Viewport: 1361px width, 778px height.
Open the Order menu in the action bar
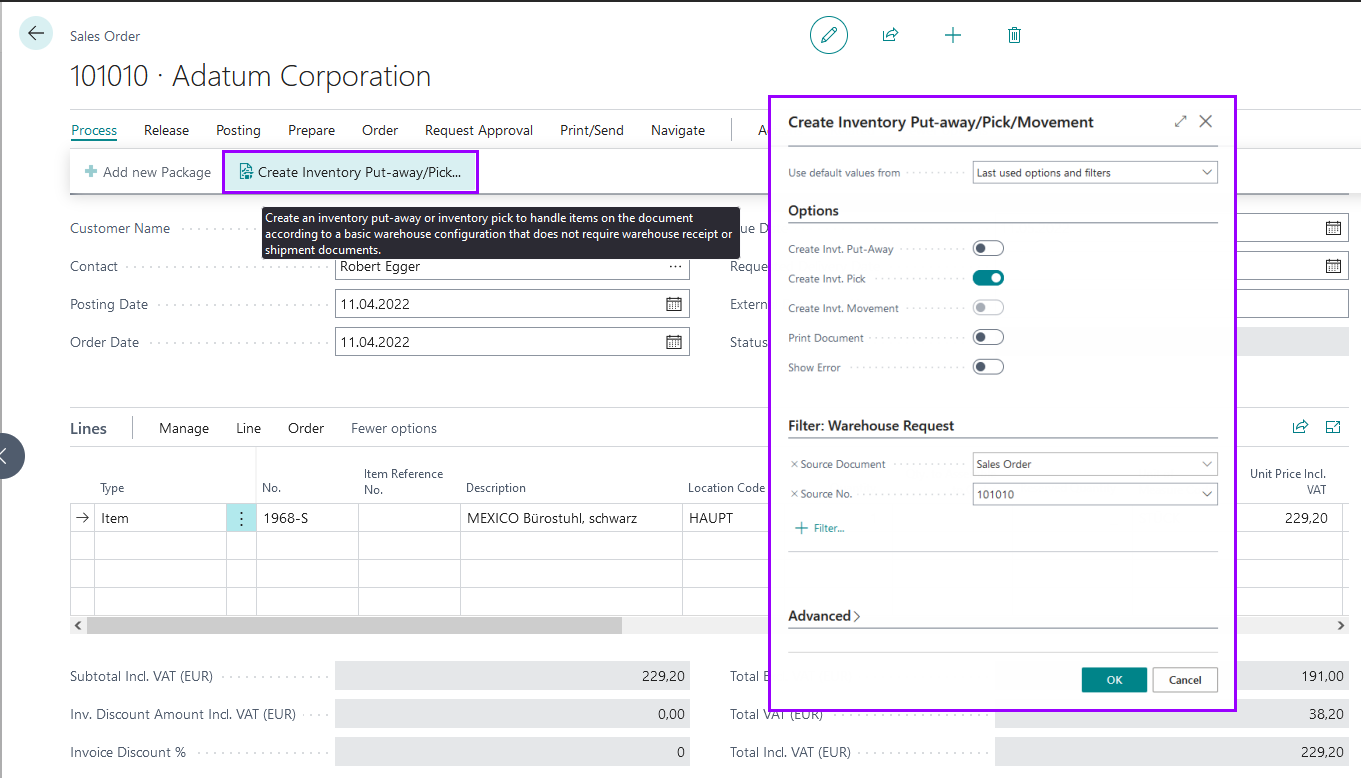point(380,130)
